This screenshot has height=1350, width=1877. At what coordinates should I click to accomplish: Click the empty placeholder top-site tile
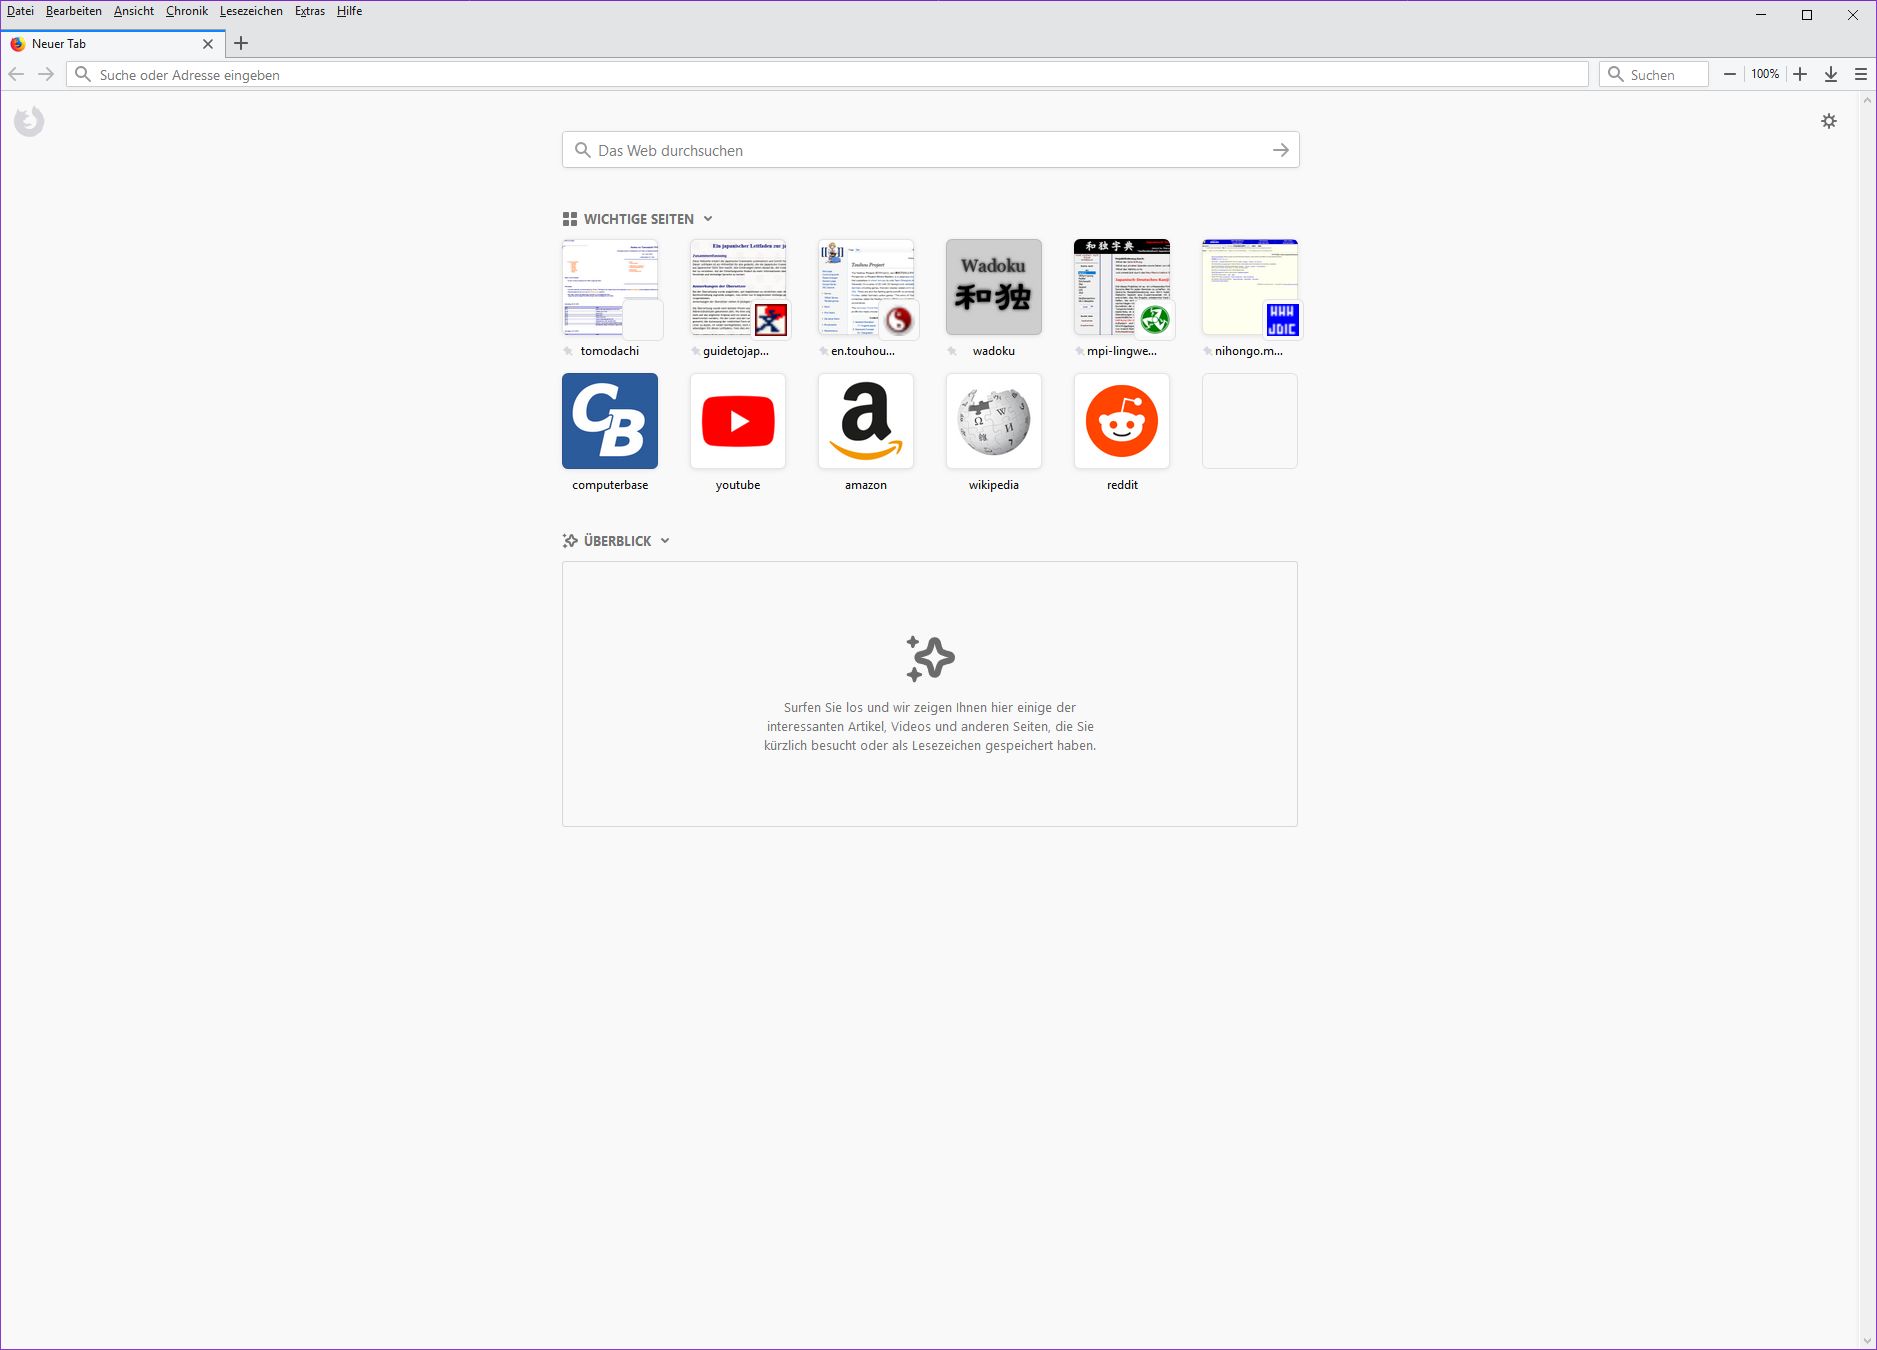(x=1250, y=421)
